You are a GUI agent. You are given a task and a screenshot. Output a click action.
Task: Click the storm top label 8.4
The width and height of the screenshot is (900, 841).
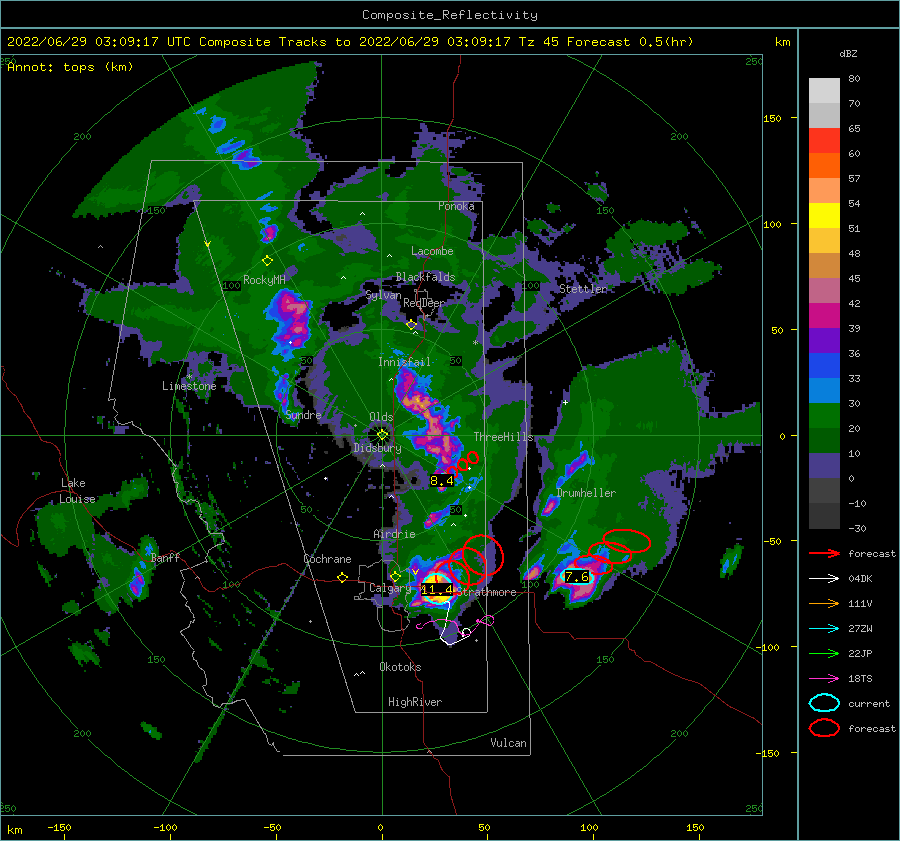441,480
